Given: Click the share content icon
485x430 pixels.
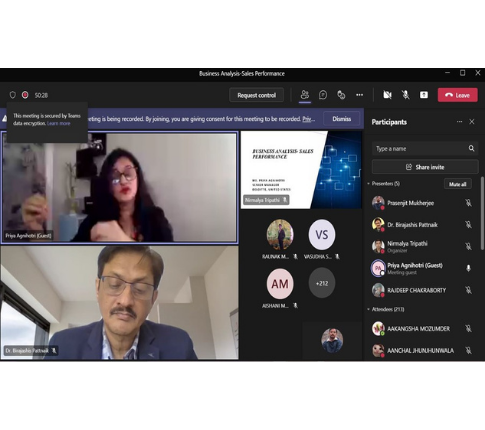Looking at the screenshot, I should pos(424,95).
